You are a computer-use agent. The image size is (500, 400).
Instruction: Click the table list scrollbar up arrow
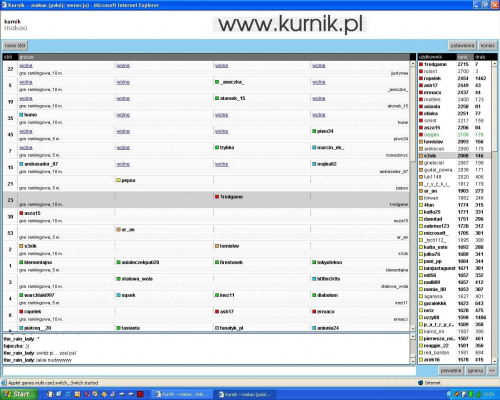click(x=413, y=63)
